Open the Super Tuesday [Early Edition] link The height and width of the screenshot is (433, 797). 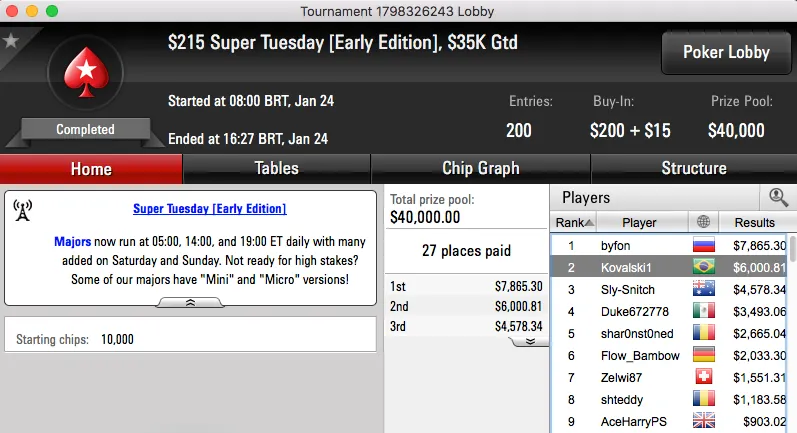click(210, 209)
